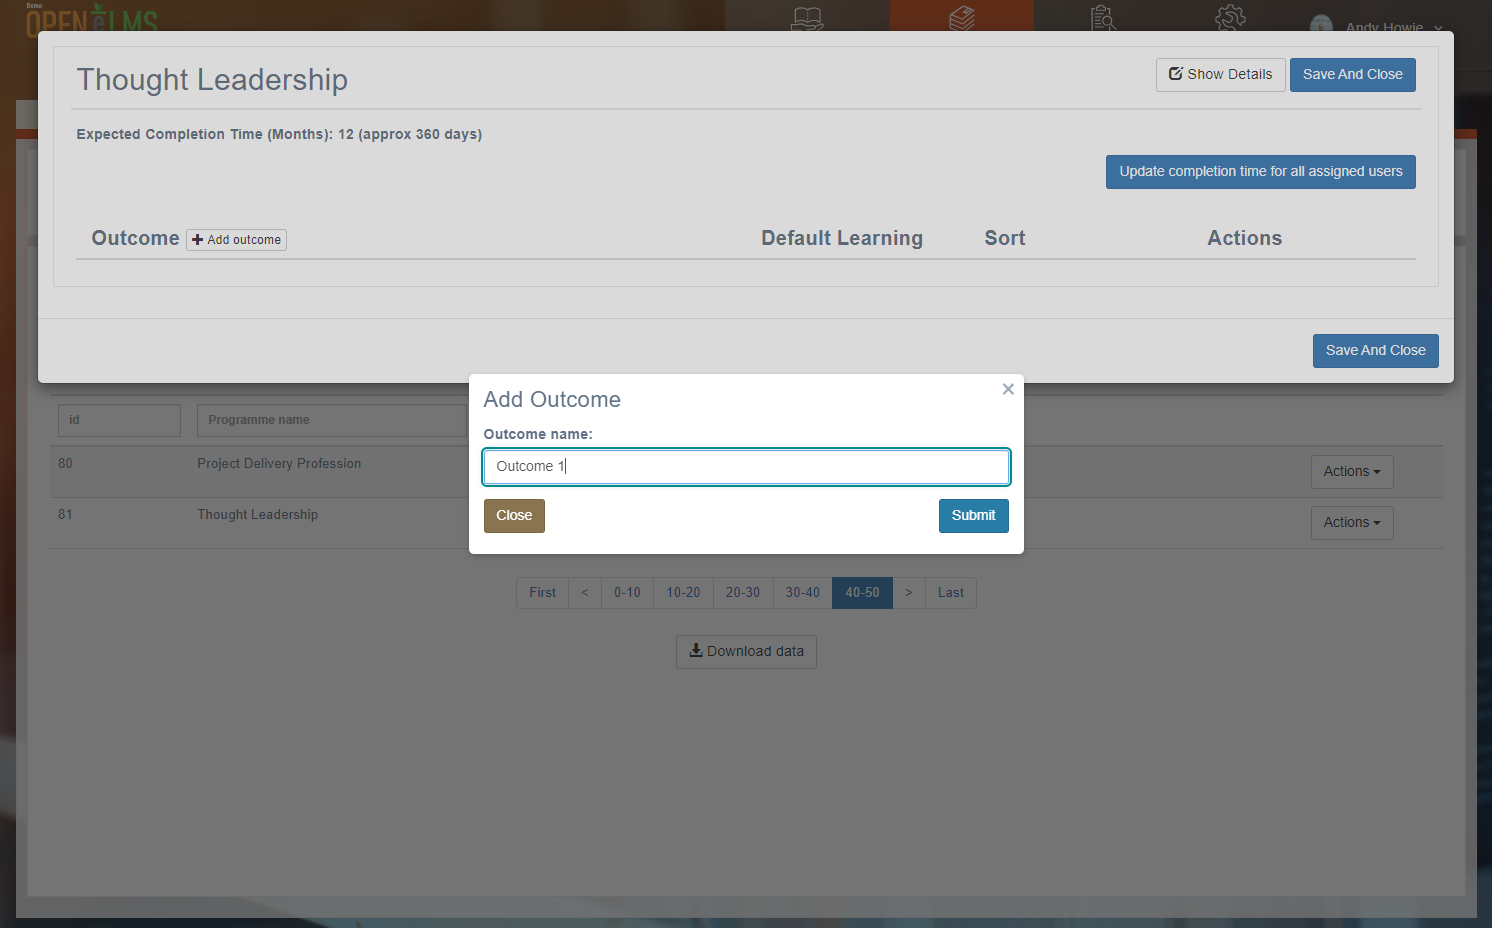The height and width of the screenshot is (928, 1492).
Task: Open the book reading icon in navbar
Action: click(x=807, y=18)
